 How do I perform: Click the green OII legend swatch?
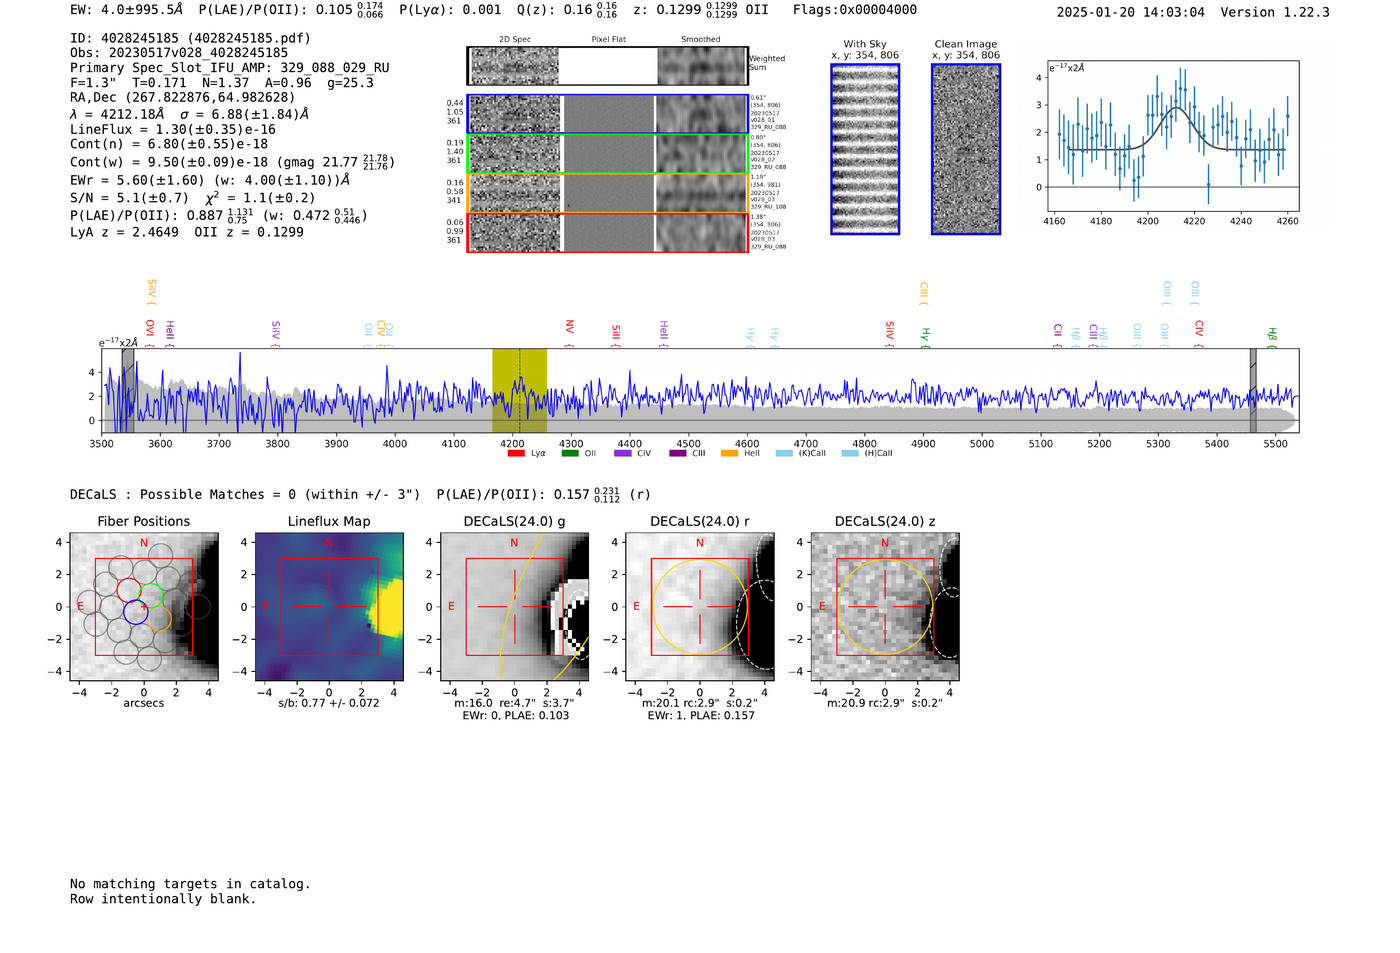point(570,453)
